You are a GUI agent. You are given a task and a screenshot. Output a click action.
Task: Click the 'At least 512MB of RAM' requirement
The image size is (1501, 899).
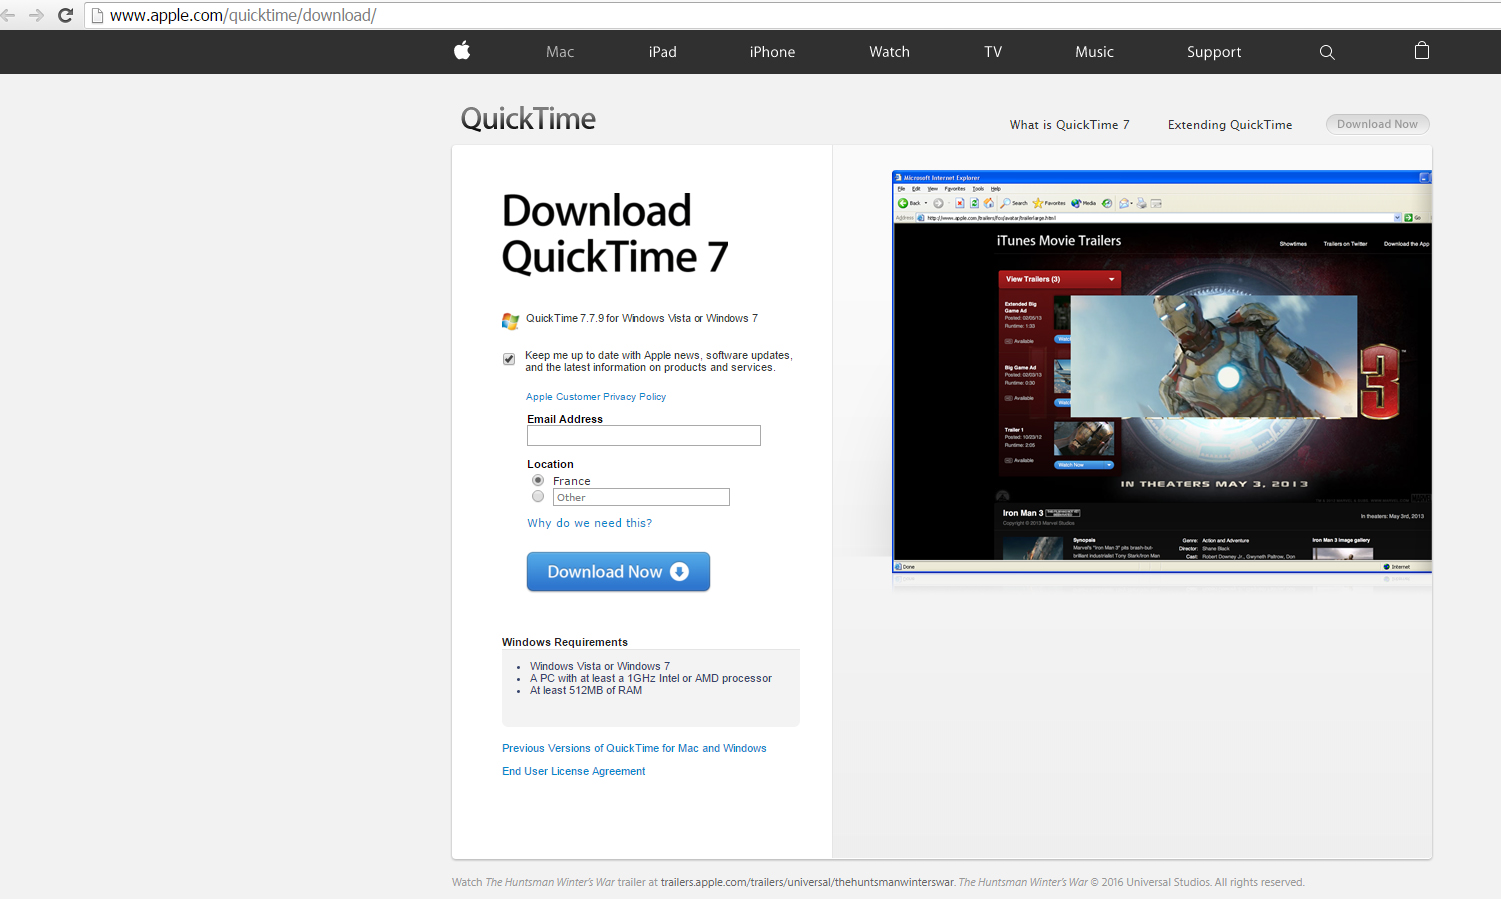[x=586, y=690]
